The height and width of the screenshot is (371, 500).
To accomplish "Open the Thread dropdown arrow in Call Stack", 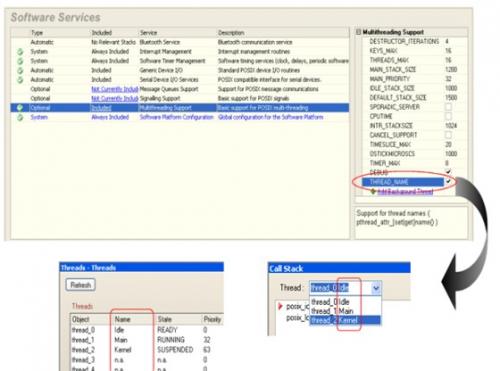I will 376,288.
